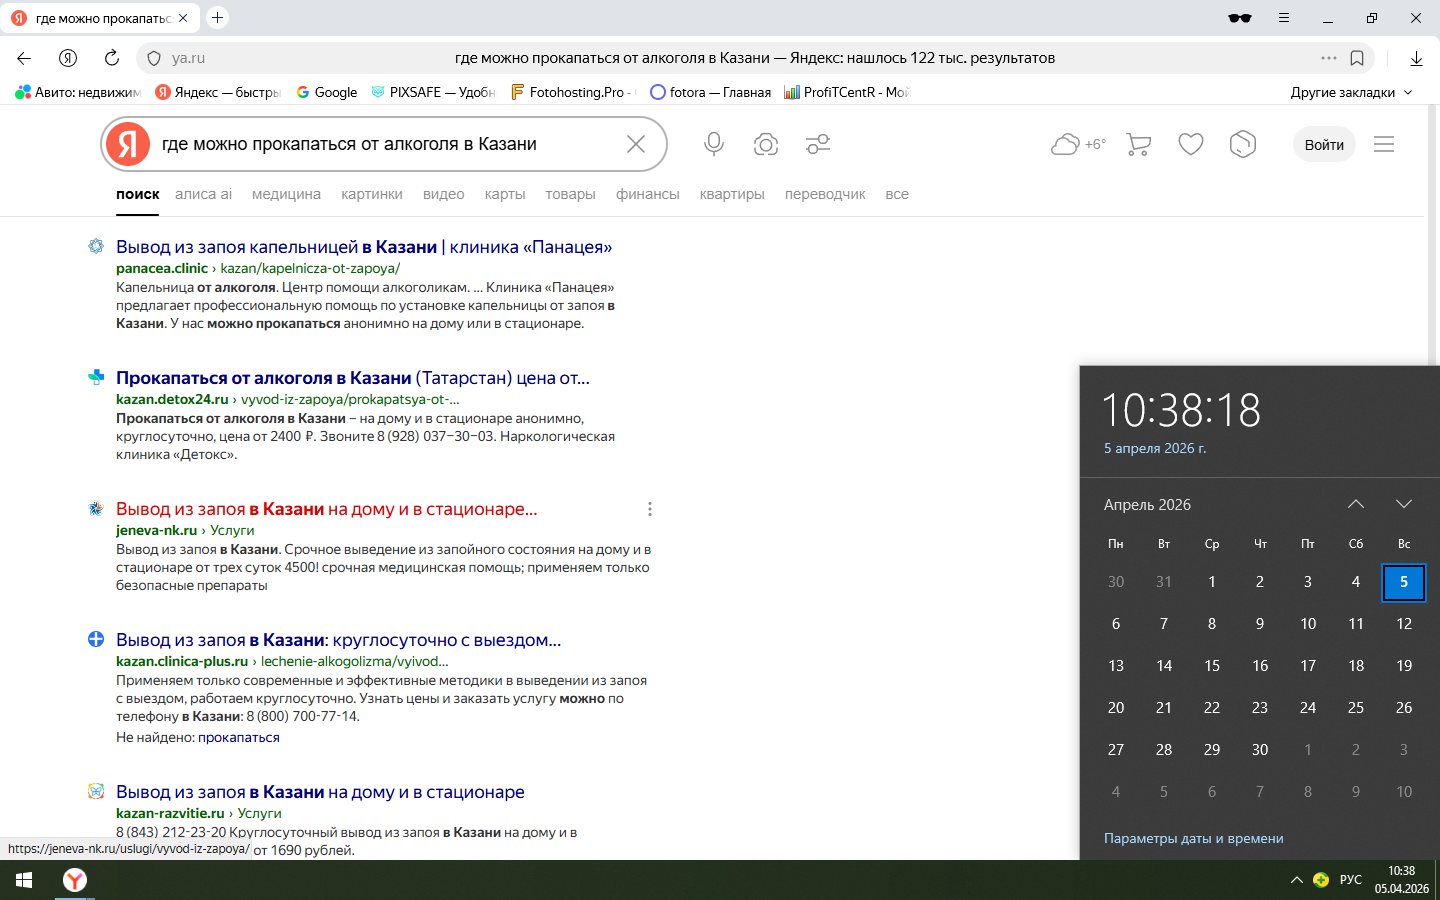Viewport: 1440px width, 900px height.
Task: Select April 15 in the calendar
Action: [x=1212, y=665]
